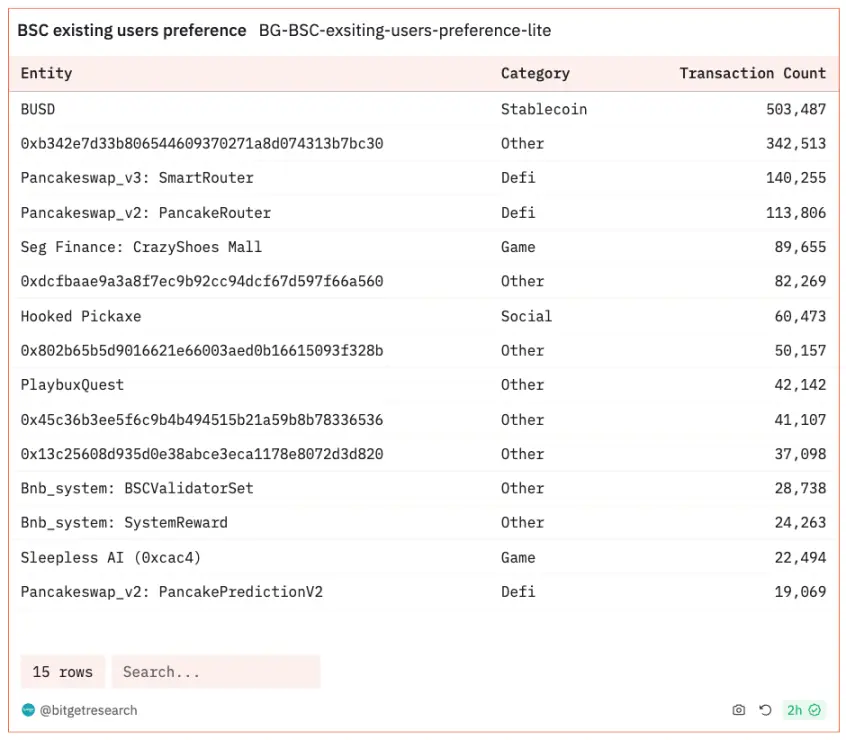Screen dimensions: 846x740
Task: Open the BG-BSC-exsiting-users-preference-lite query link
Action: pos(404,30)
